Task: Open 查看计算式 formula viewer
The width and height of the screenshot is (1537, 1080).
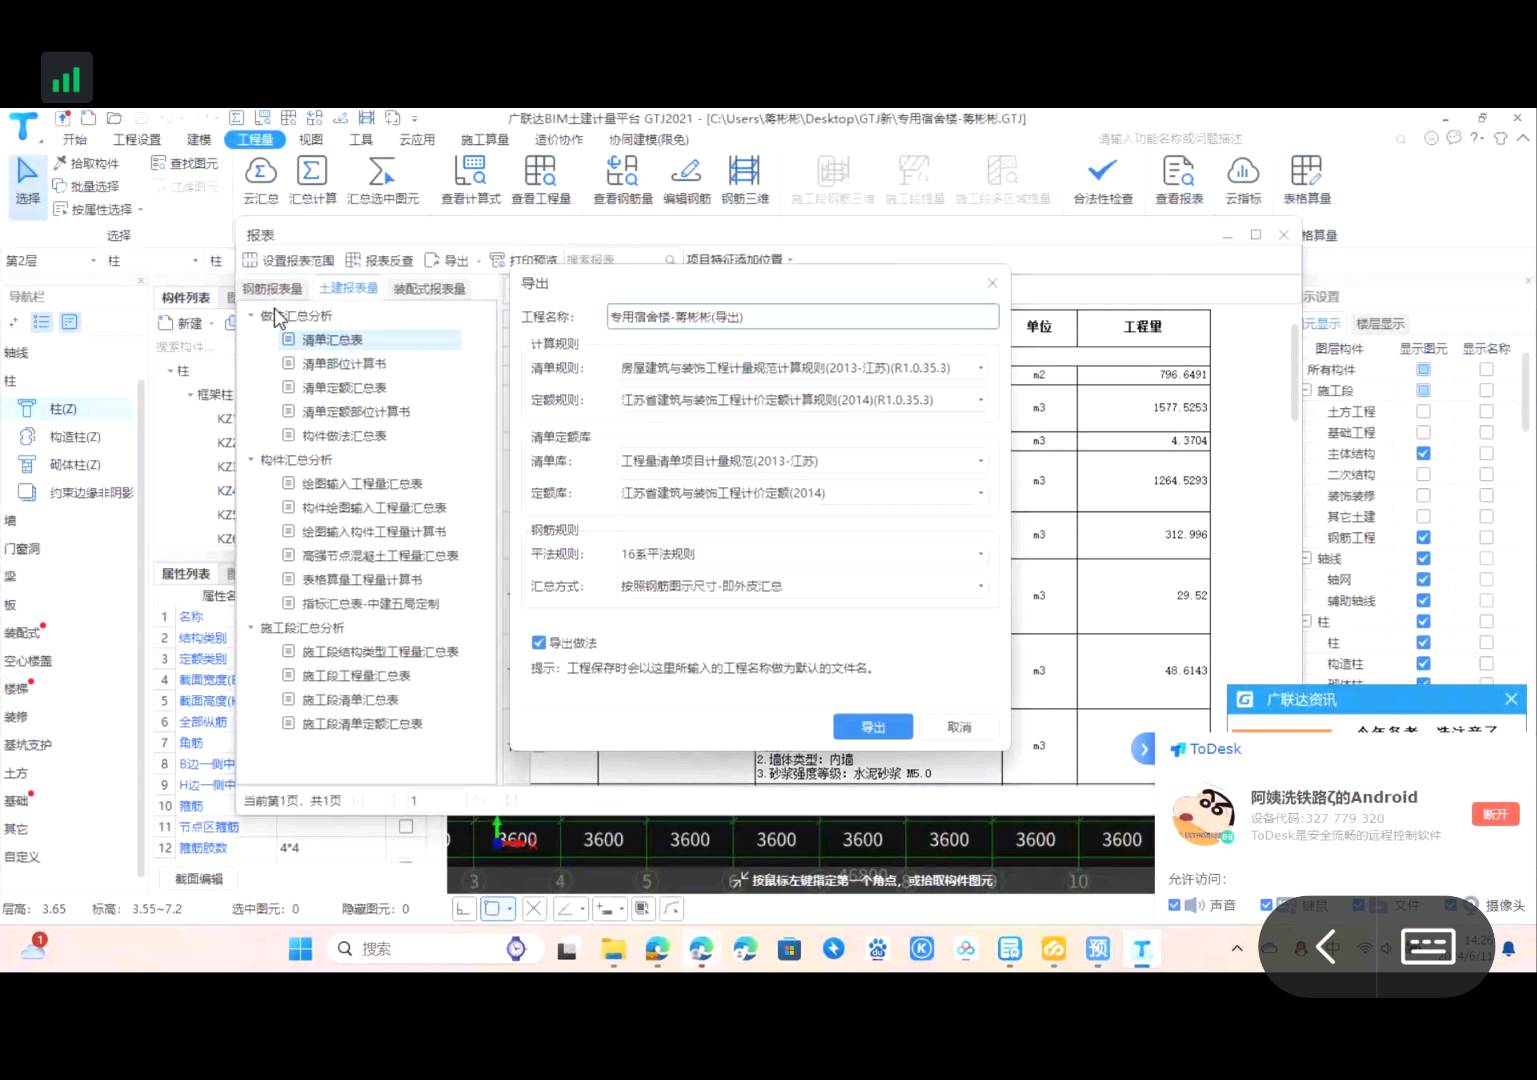Action: coord(470,180)
